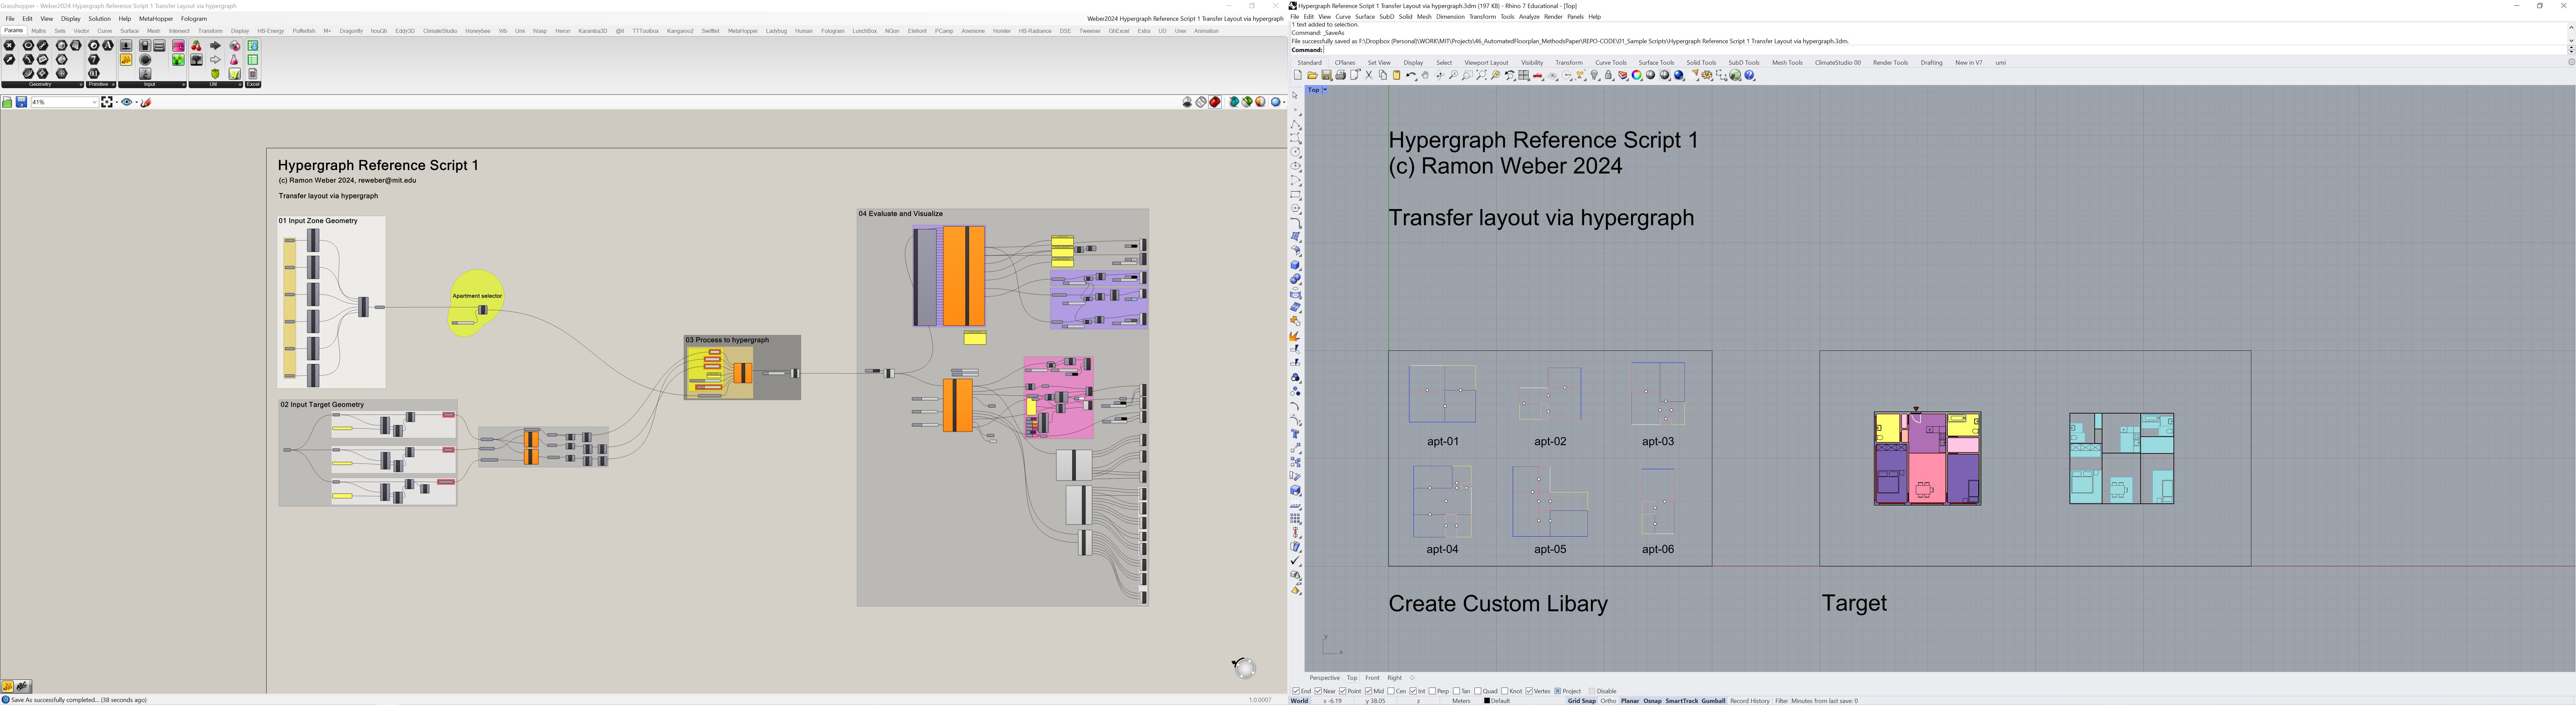Select the Gradient input component icon

(x=178, y=46)
